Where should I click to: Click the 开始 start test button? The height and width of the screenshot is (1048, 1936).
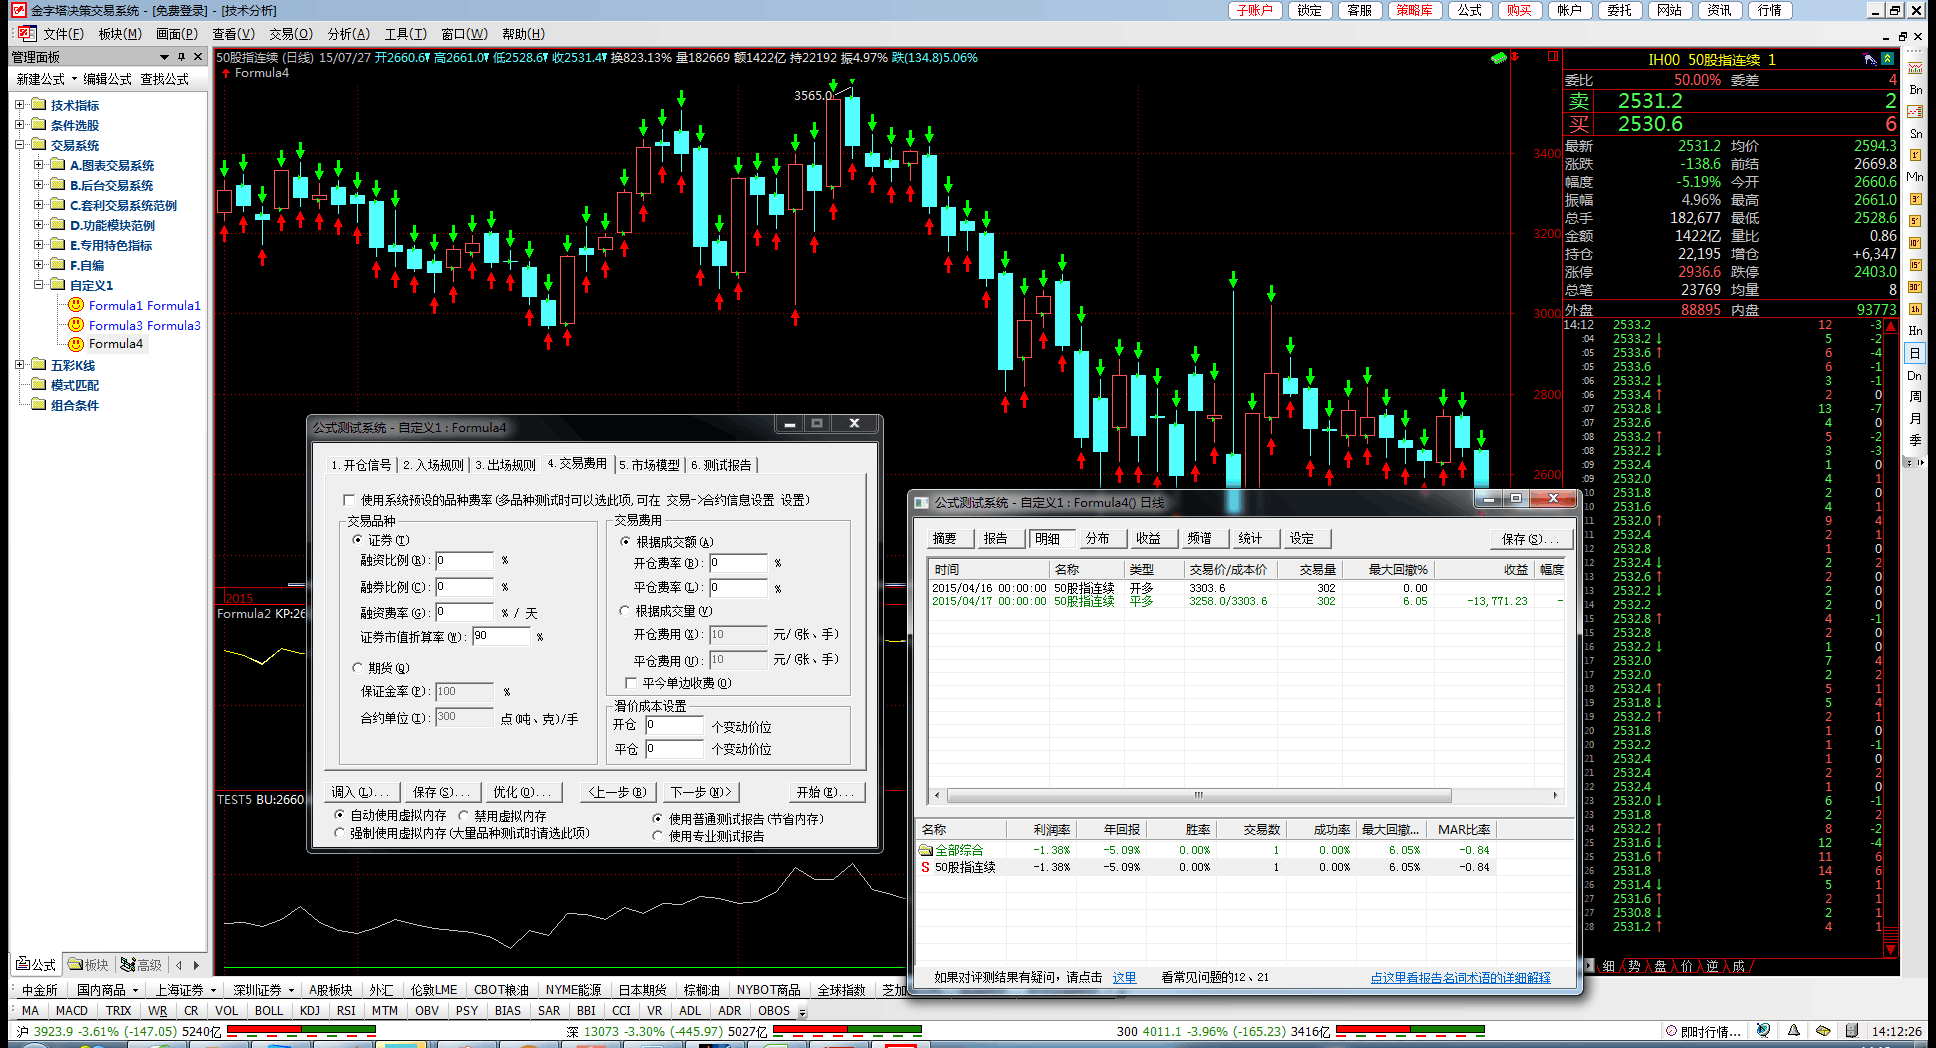click(x=824, y=792)
